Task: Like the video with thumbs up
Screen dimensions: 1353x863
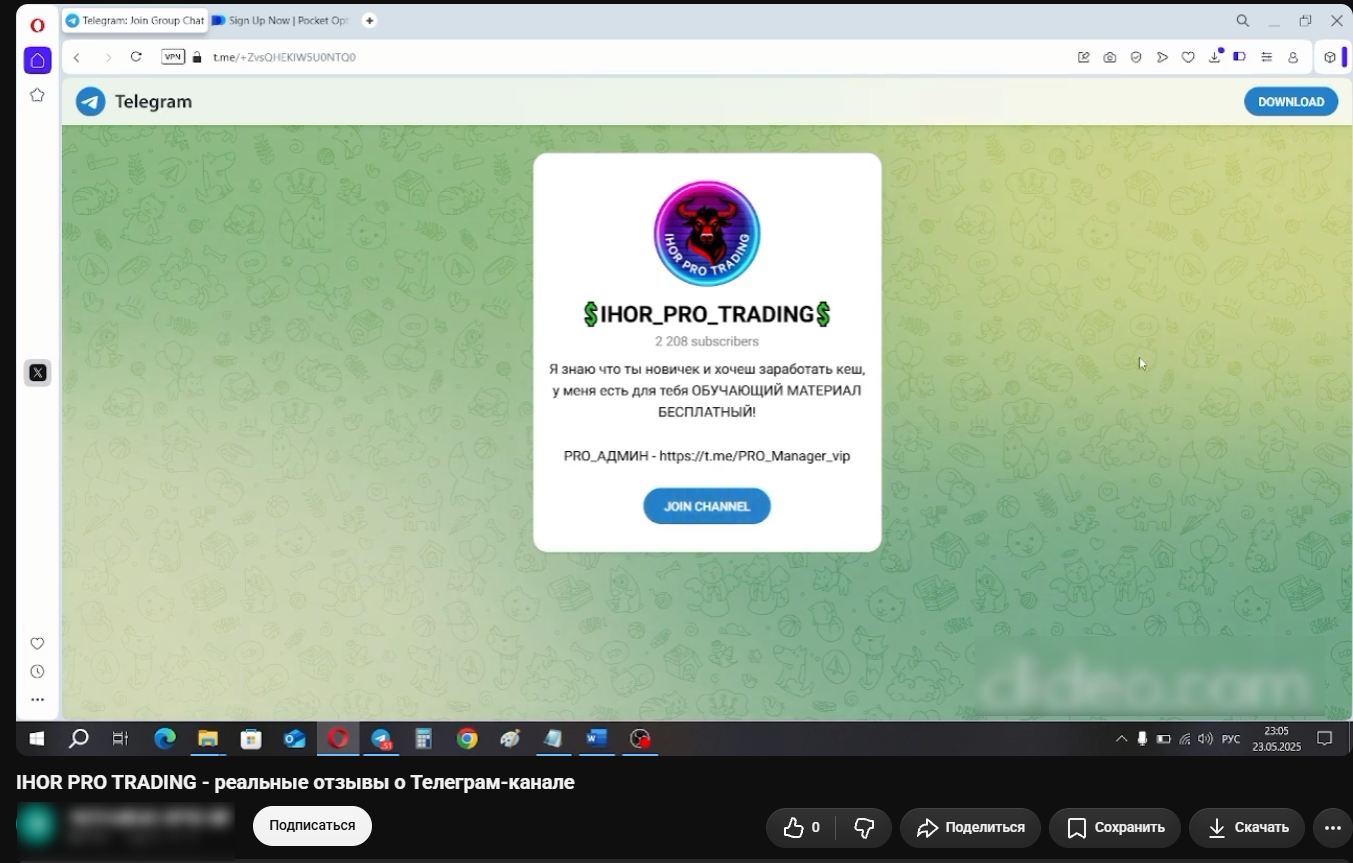Action: click(802, 828)
